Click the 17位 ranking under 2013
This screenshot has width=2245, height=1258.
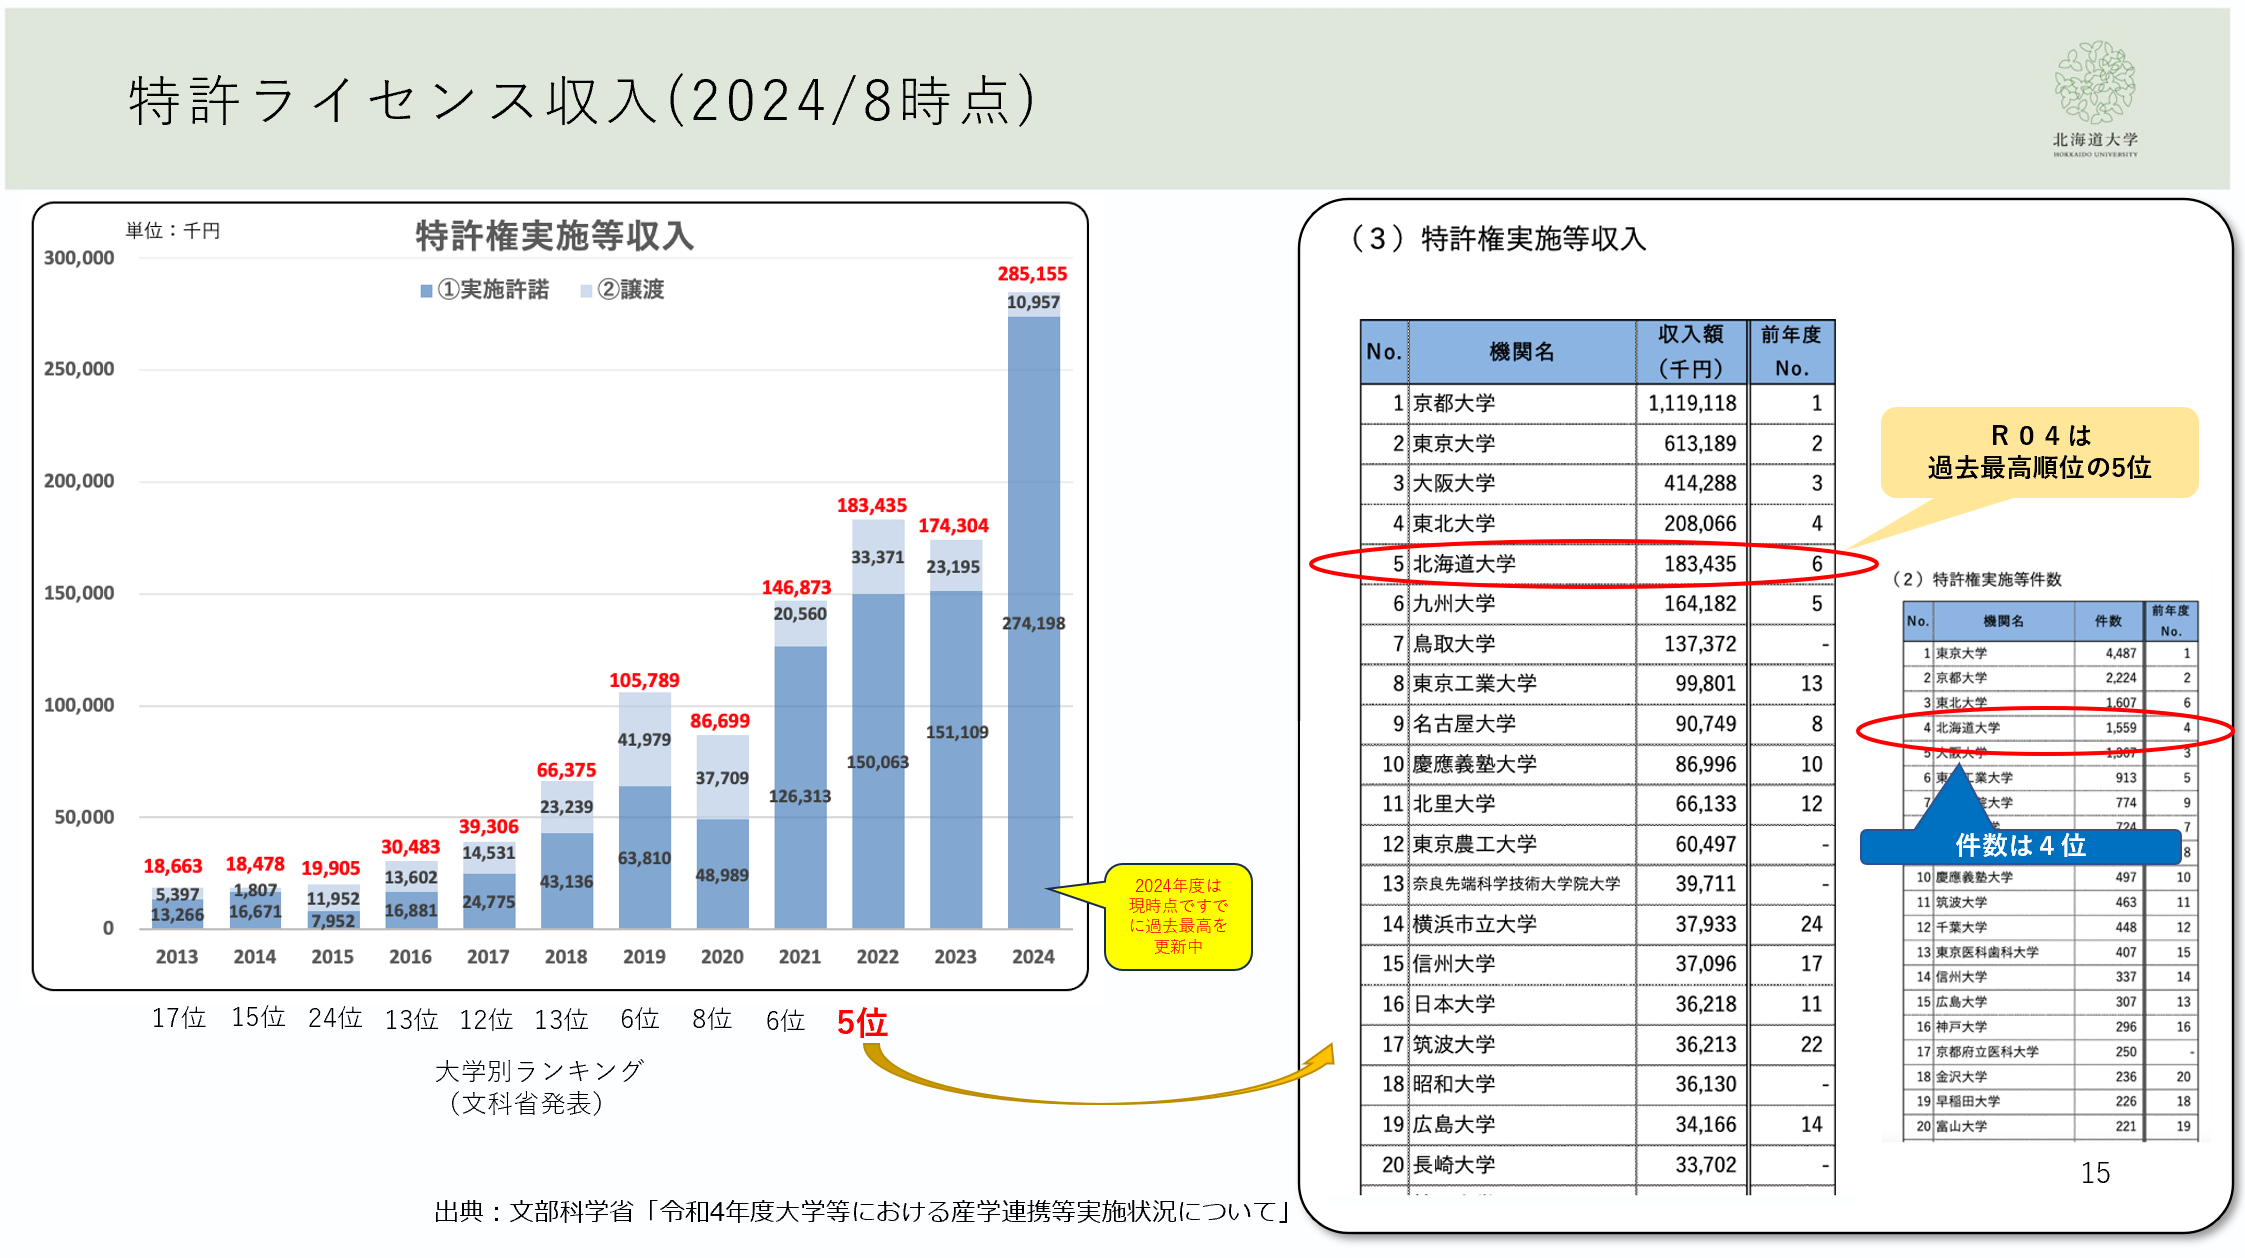click(178, 1018)
